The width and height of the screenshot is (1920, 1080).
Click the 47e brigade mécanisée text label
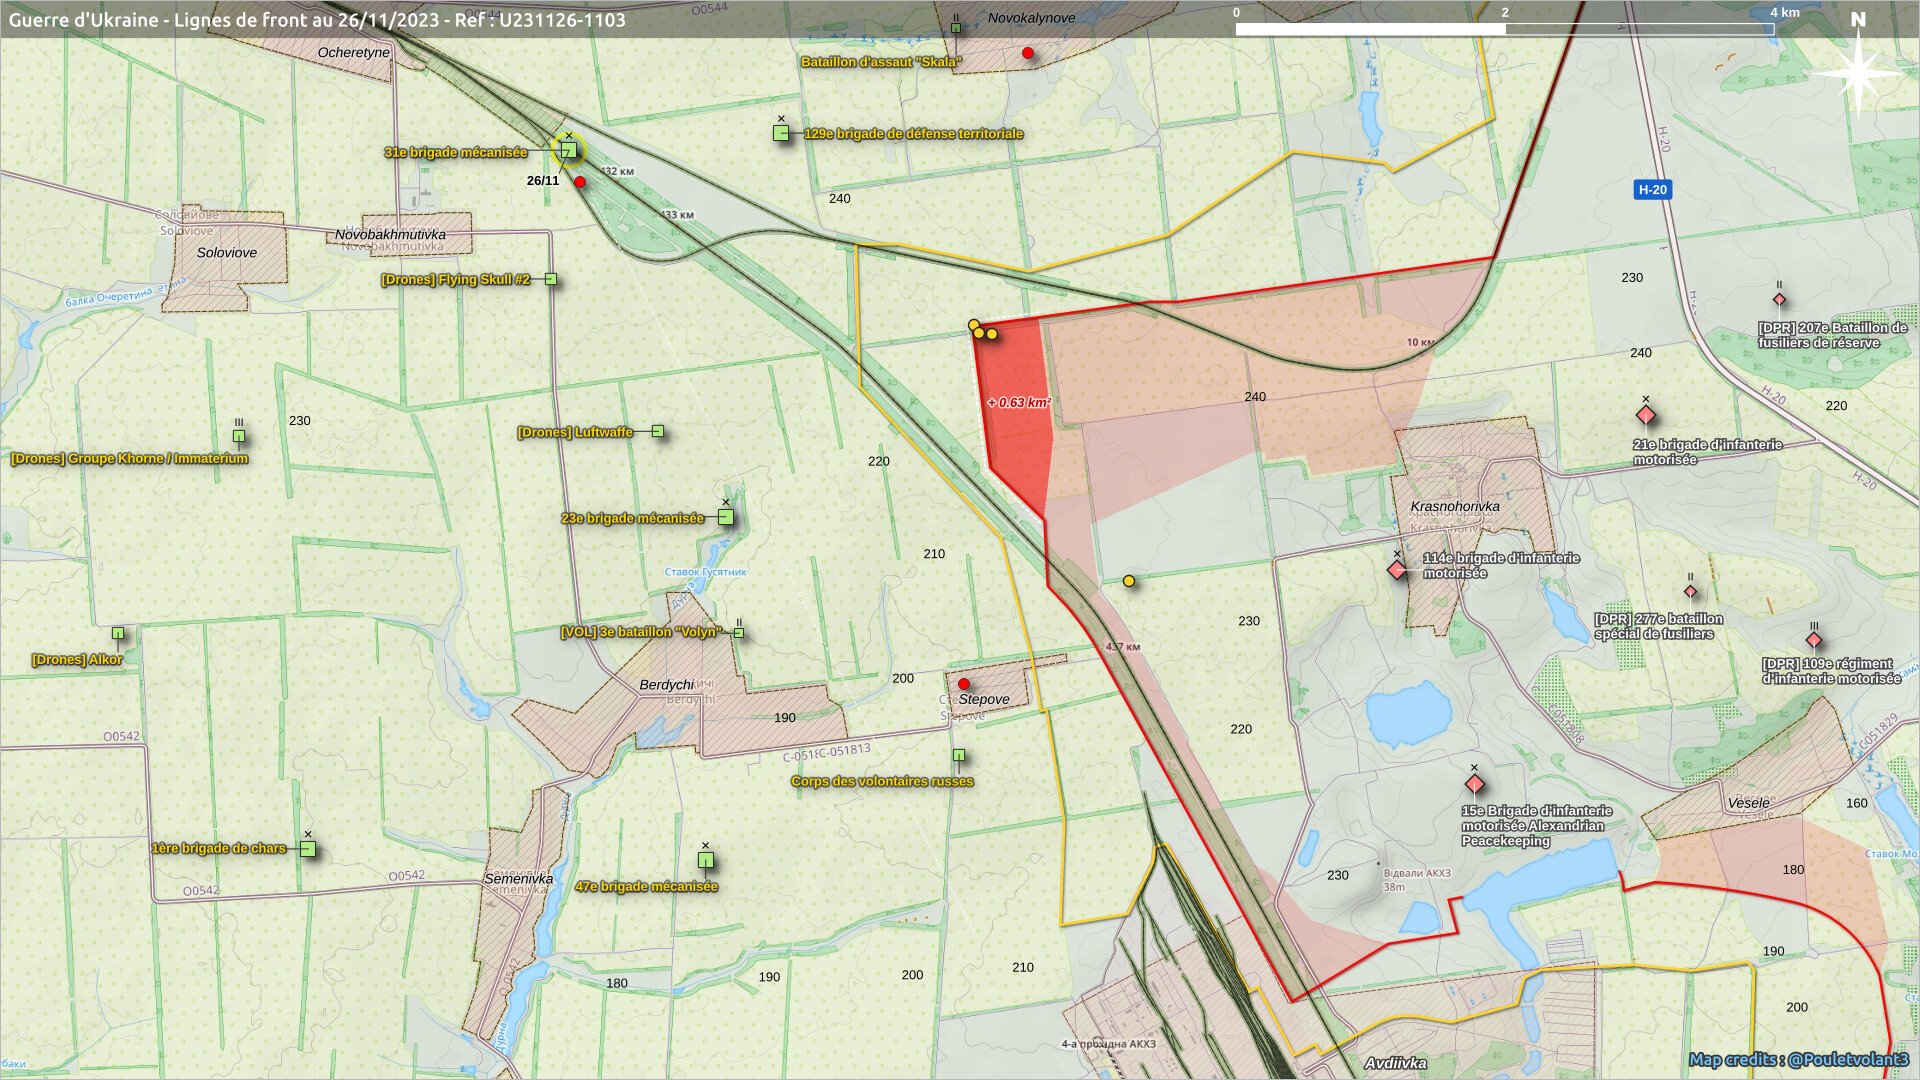coord(646,886)
